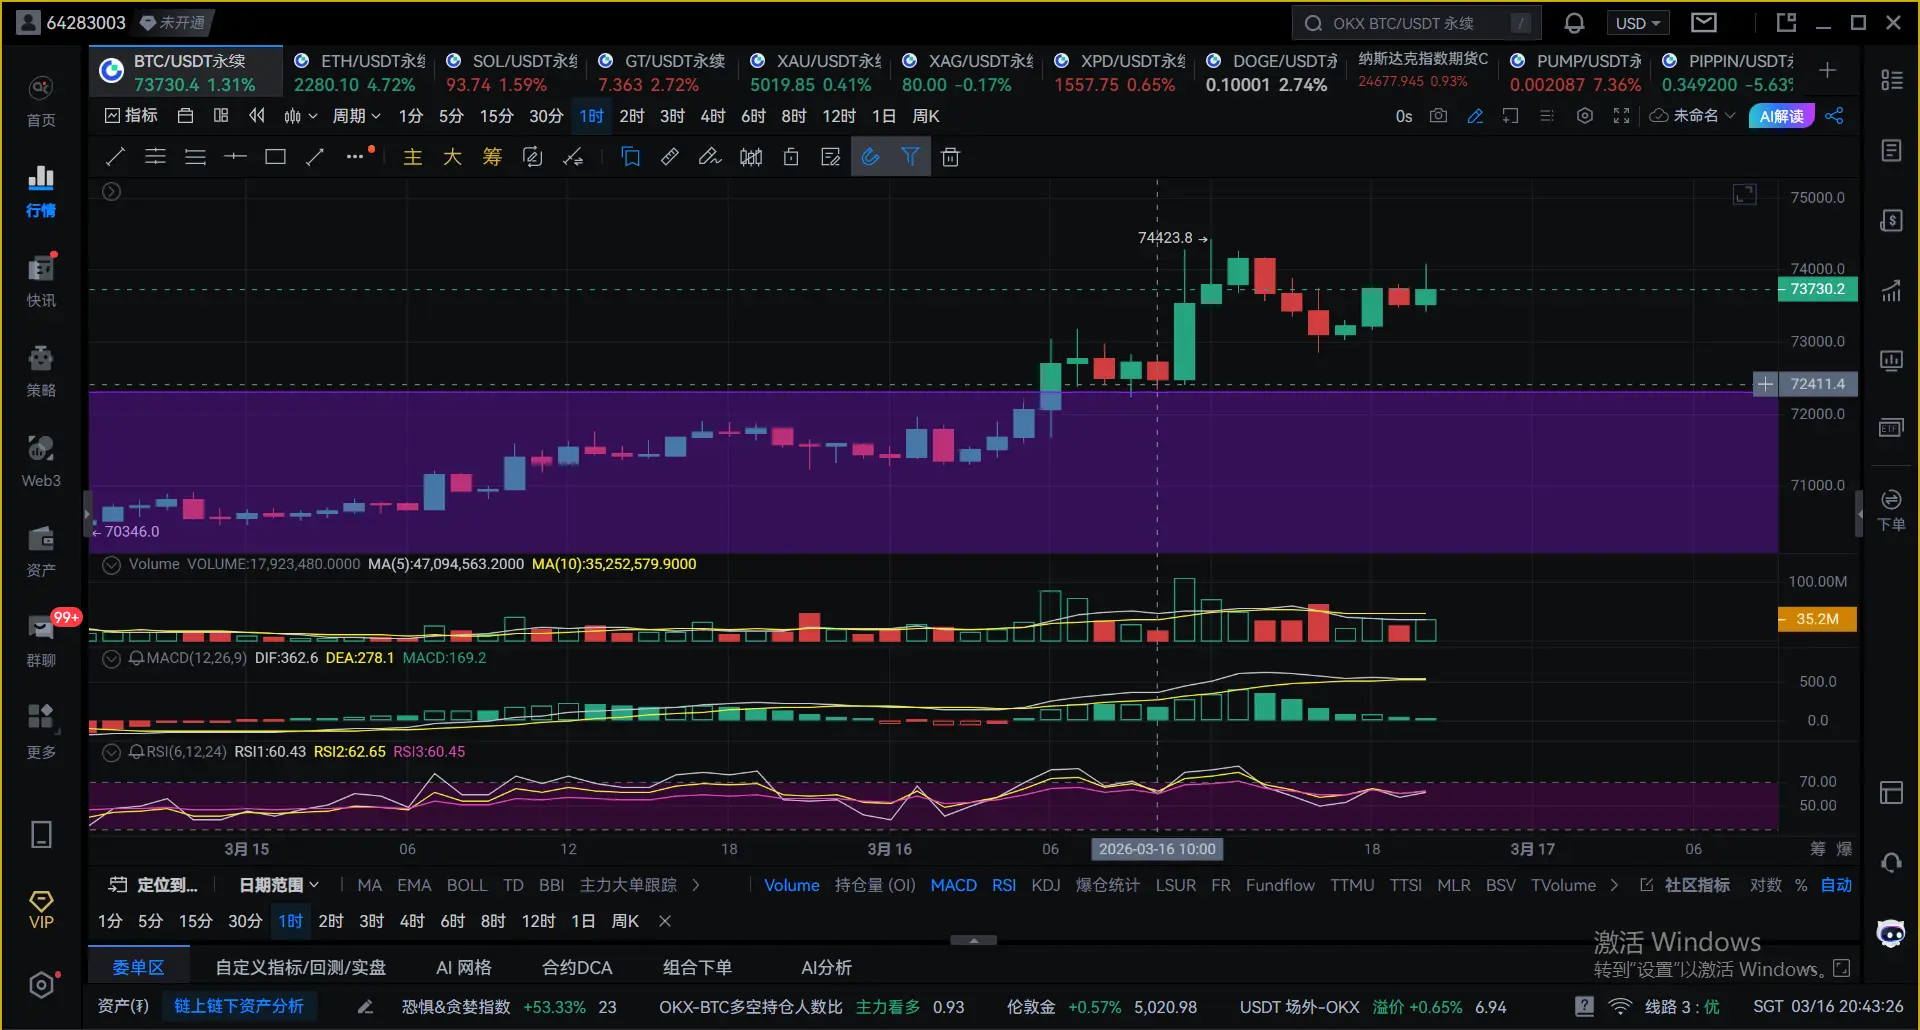
Task: Open customer support headset icon
Action: (x=1891, y=862)
